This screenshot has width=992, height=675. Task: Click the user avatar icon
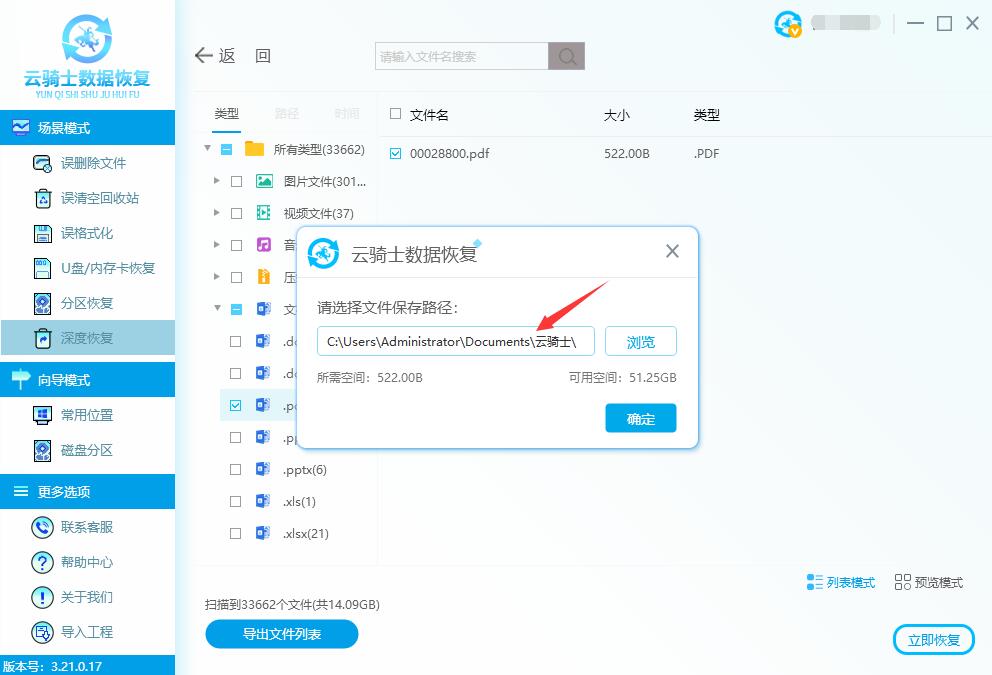tap(788, 24)
